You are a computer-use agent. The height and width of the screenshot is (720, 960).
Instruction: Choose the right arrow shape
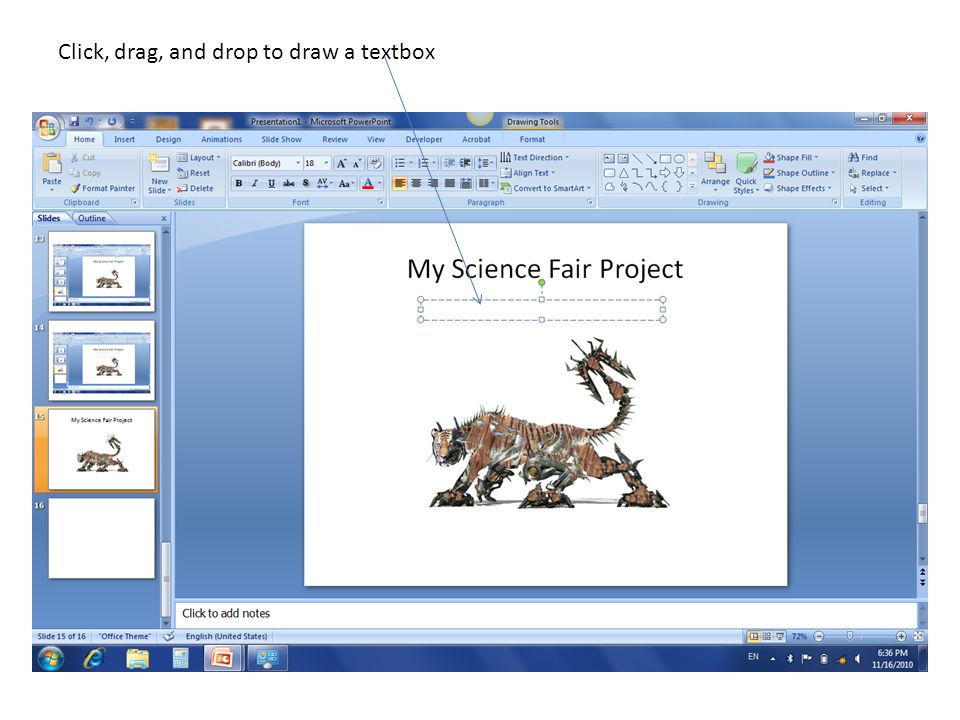[665, 173]
